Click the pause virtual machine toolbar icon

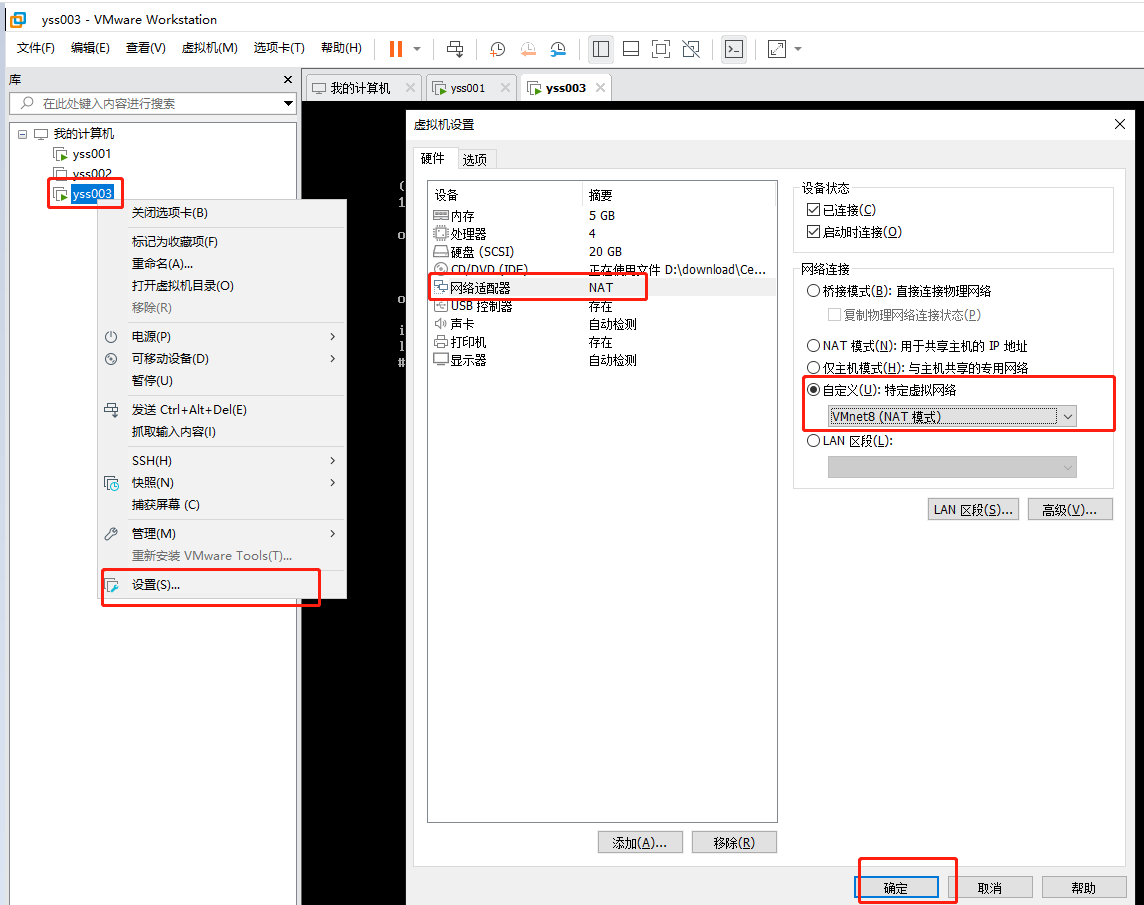click(x=395, y=49)
